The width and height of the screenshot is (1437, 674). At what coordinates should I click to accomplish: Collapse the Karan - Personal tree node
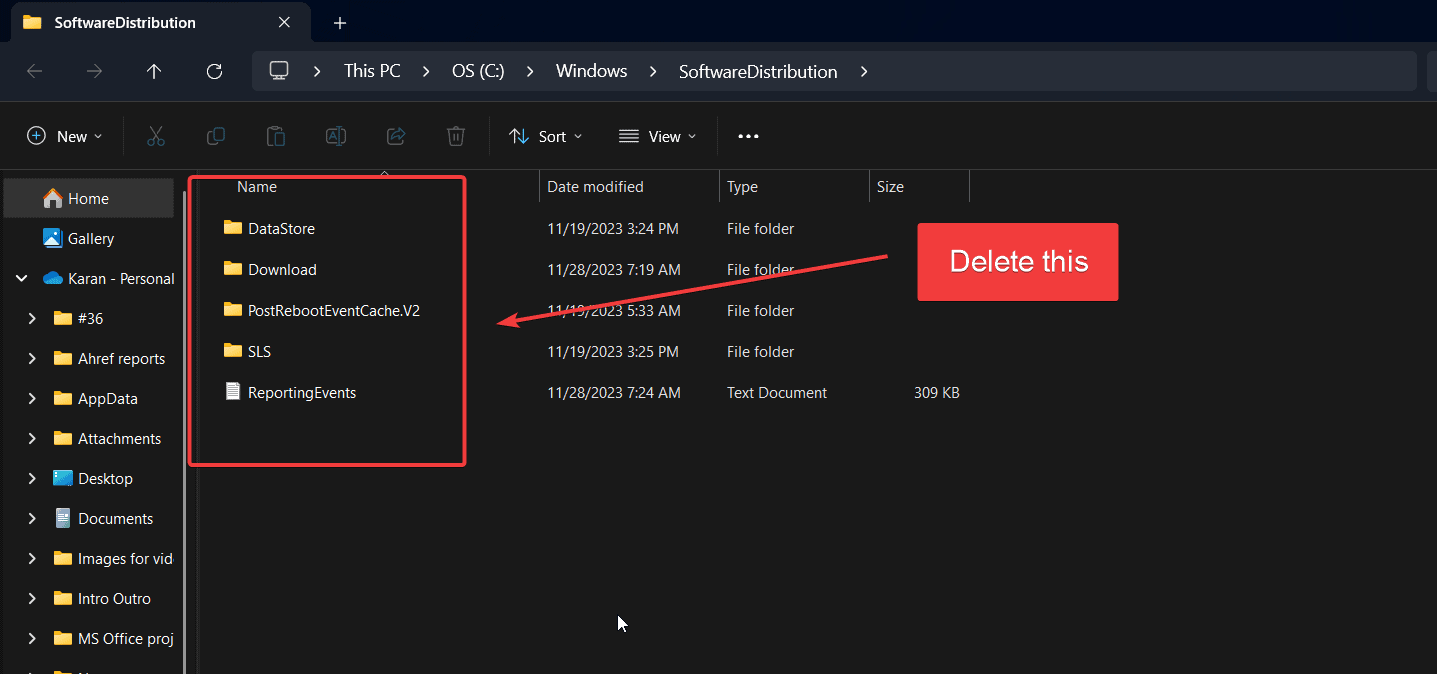pyautogui.click(x=21, y=279)
